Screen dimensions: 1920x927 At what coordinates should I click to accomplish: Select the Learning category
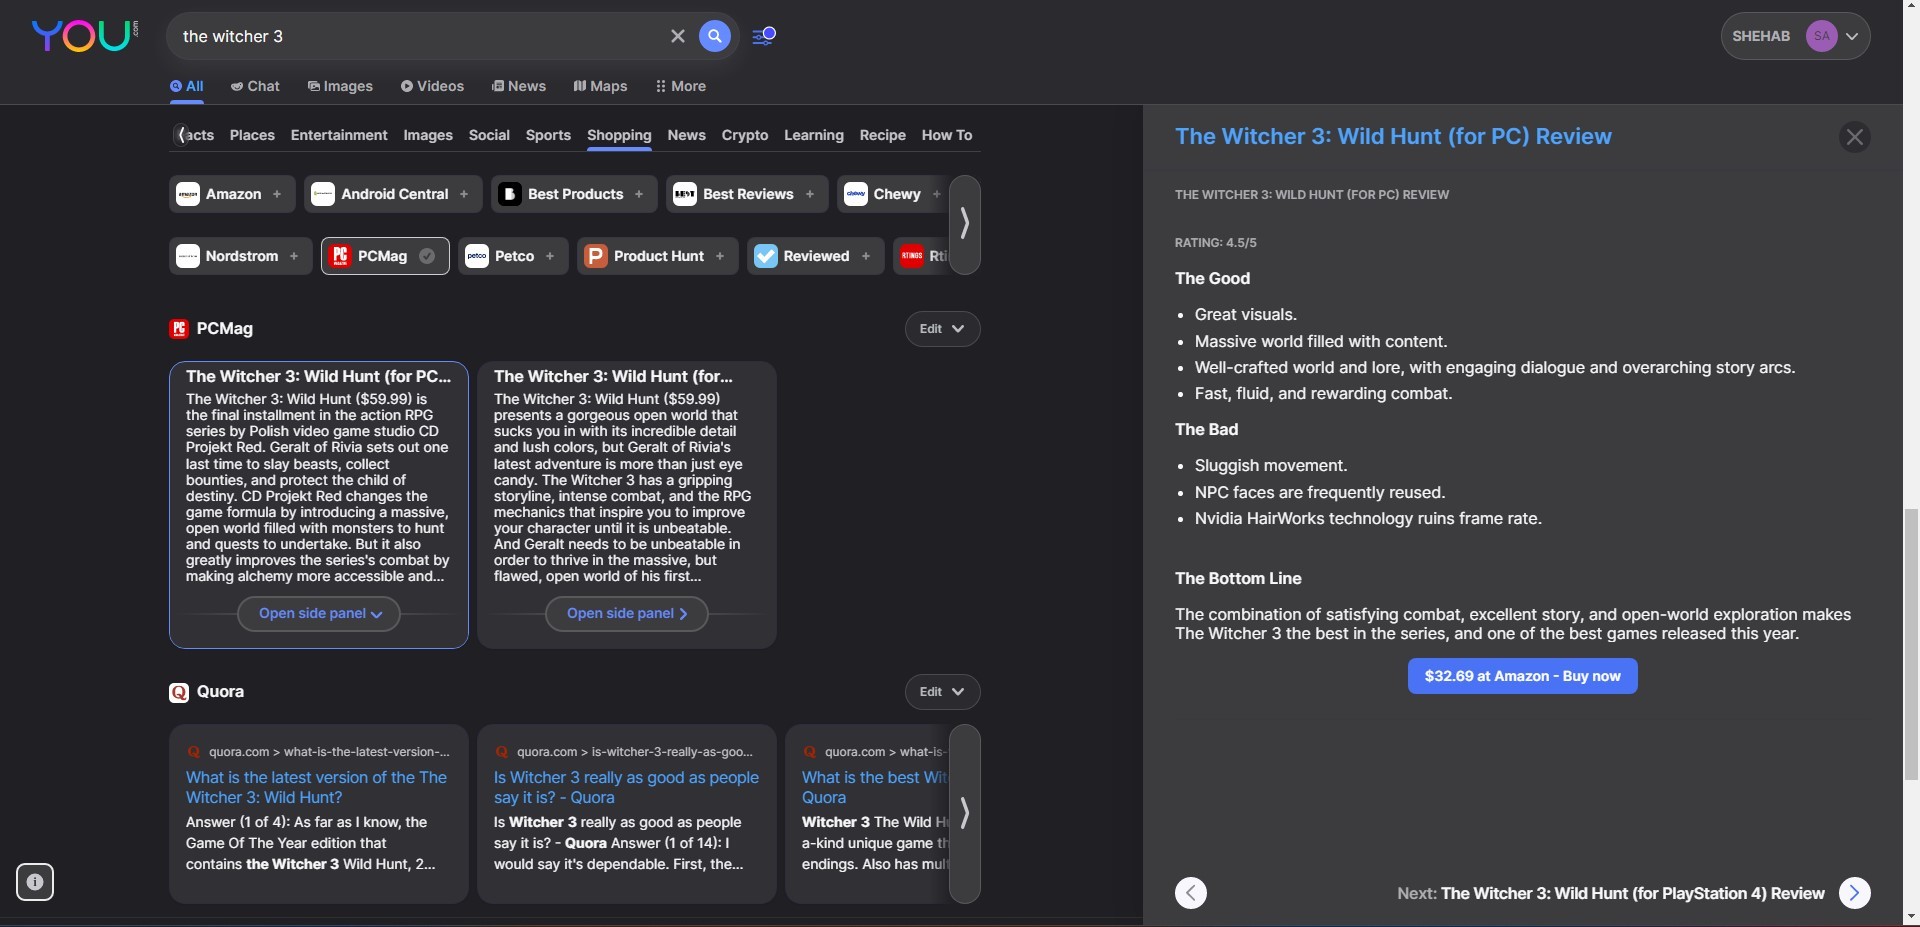[x=814, y=135]
